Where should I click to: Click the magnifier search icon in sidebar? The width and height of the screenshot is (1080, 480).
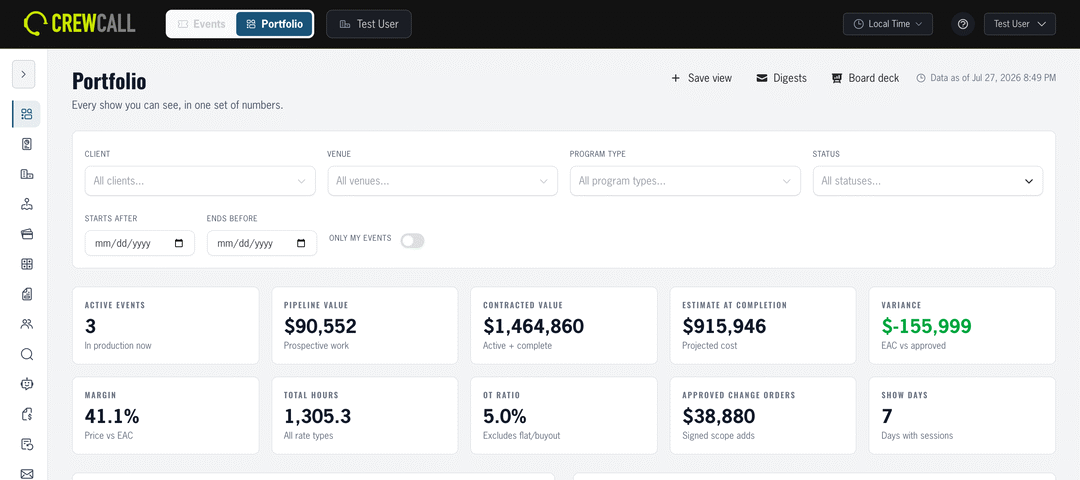[27, 354]
